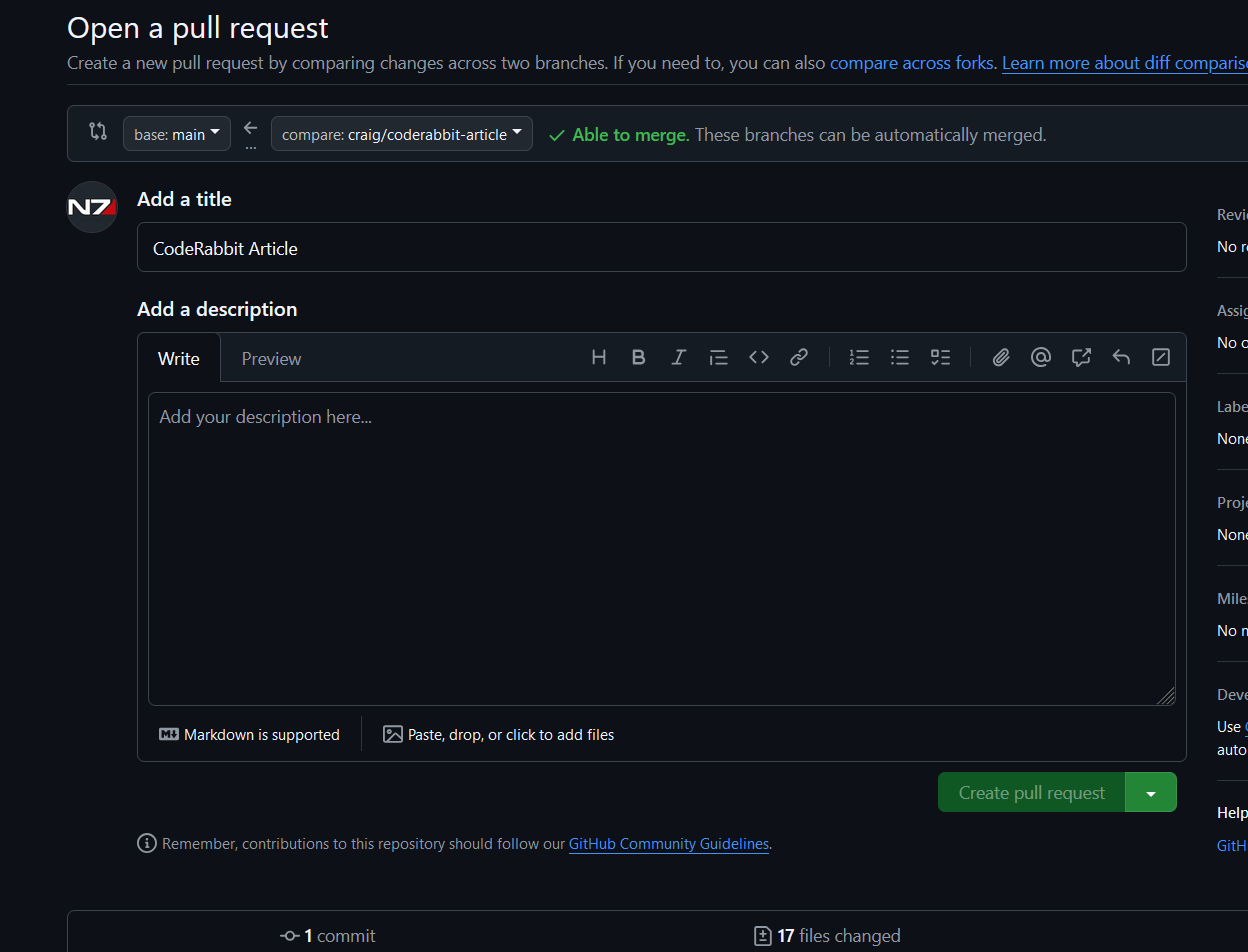Expand the Create pull request options arrow
The image size is (1248, 952).
coord(1151,792)
